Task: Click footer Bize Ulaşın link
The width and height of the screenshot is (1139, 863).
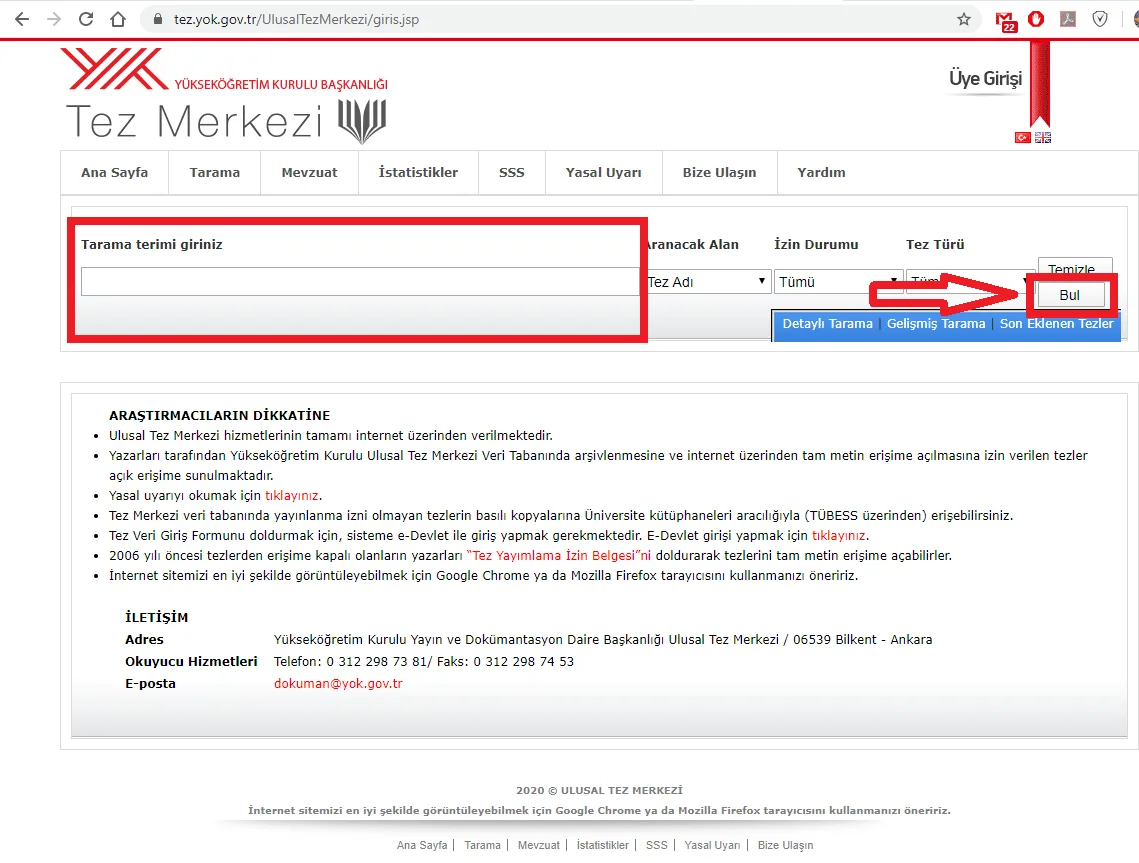Action: click(785, 846)
